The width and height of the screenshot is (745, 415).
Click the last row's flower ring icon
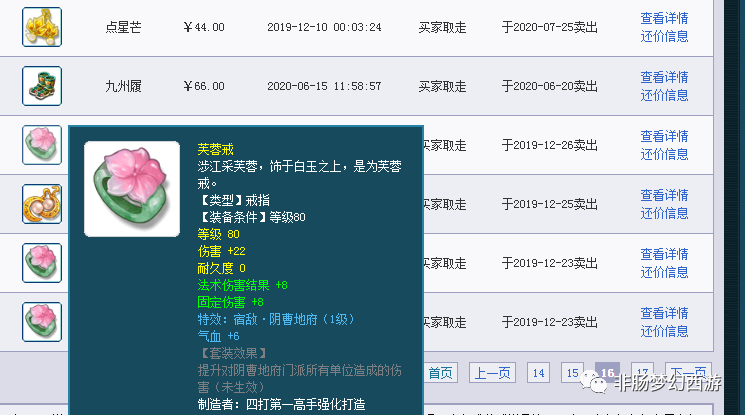coord(42,321)
